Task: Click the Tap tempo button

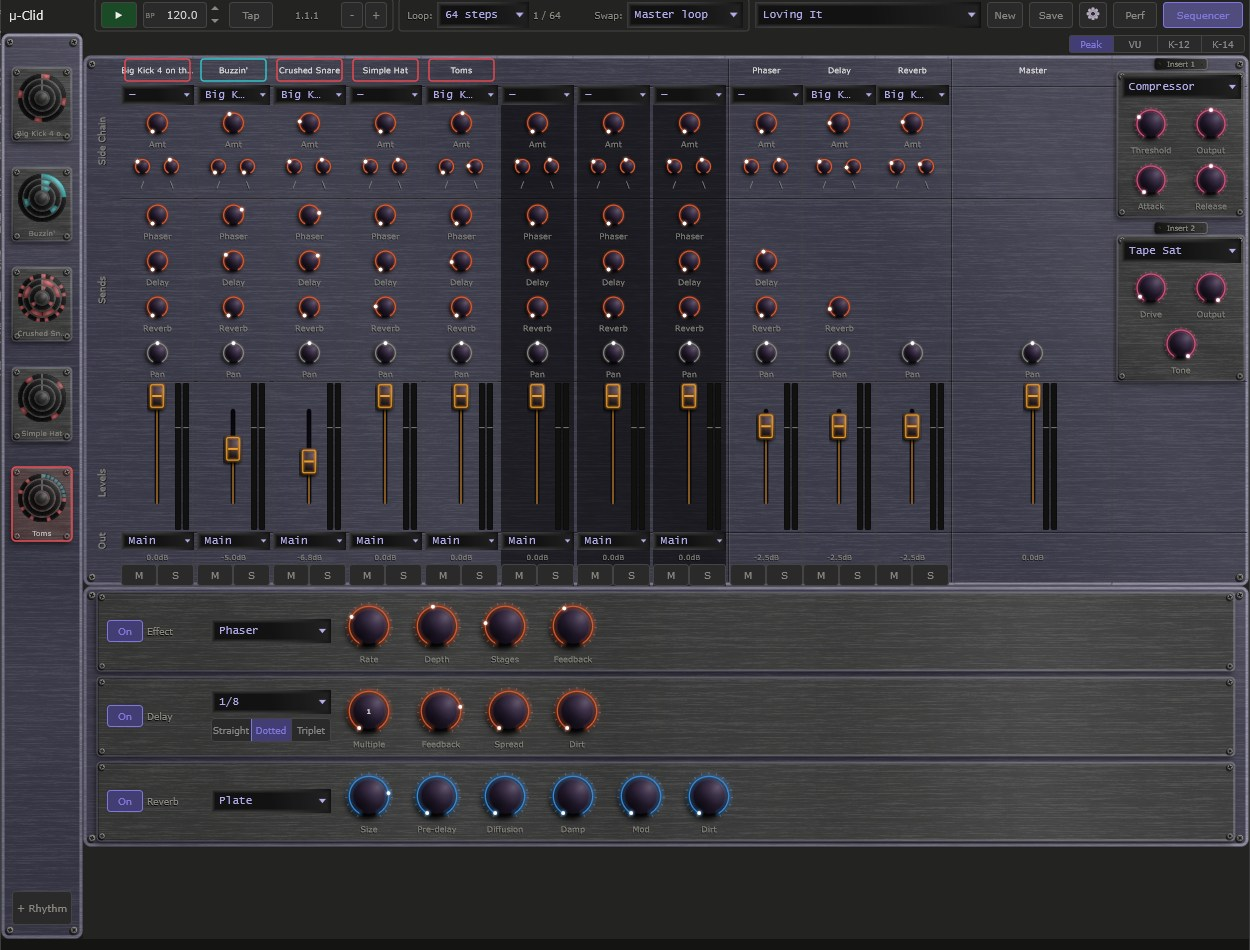Action: pos(251,15)
